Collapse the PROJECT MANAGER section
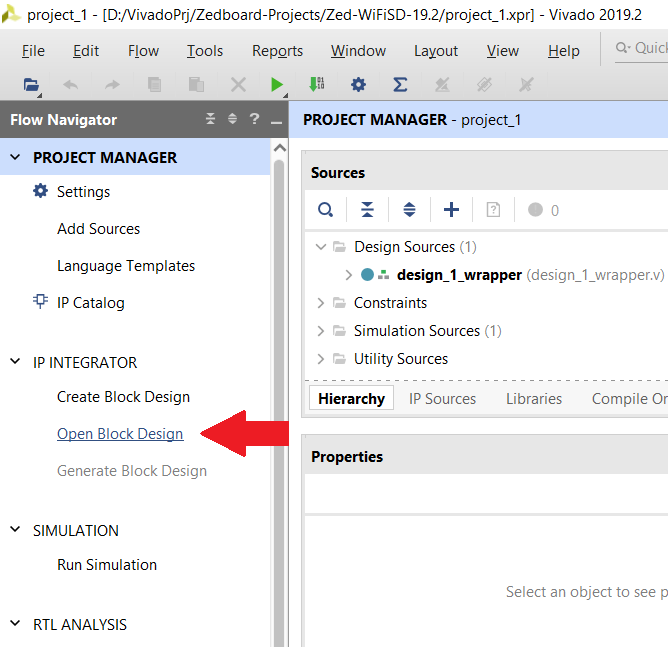This screenshot has width=668, height=647. (x=15, y=157)
